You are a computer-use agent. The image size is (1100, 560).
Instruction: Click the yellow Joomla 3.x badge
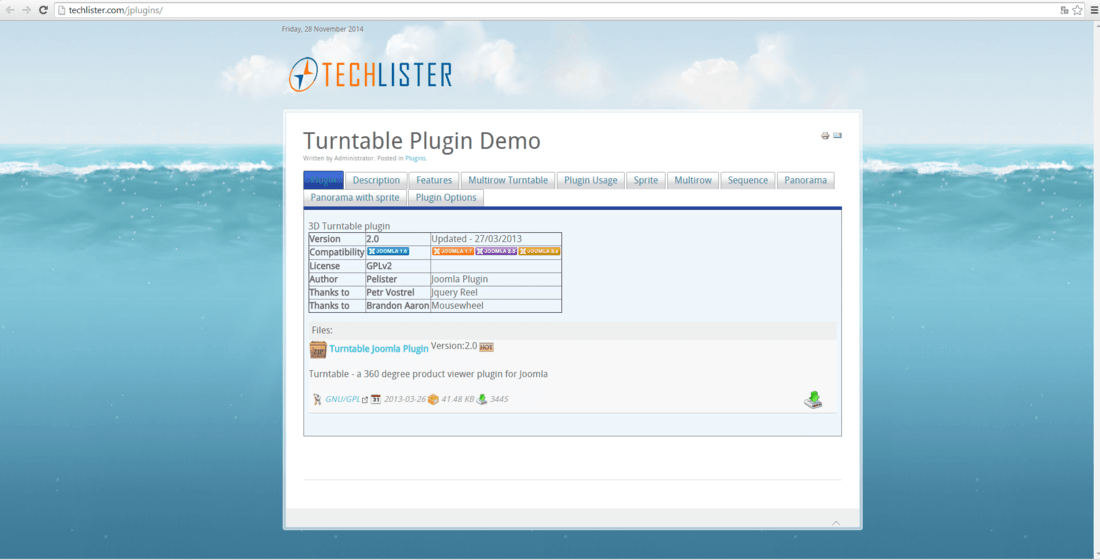click(x=539, y=251)
